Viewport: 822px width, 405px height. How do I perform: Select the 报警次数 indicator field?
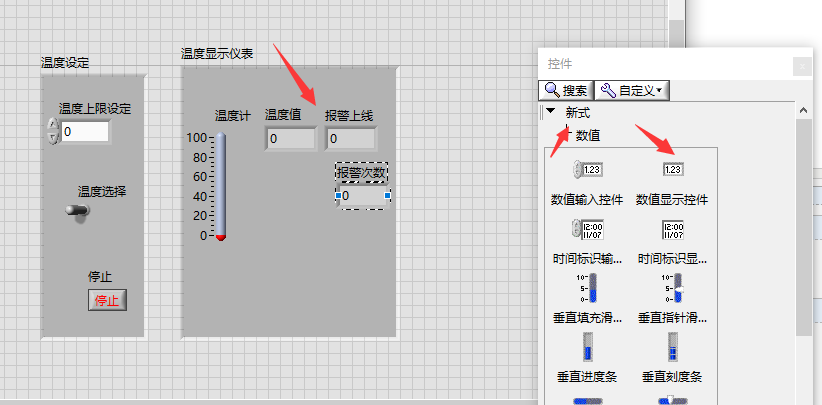click(x=363, y=196)
